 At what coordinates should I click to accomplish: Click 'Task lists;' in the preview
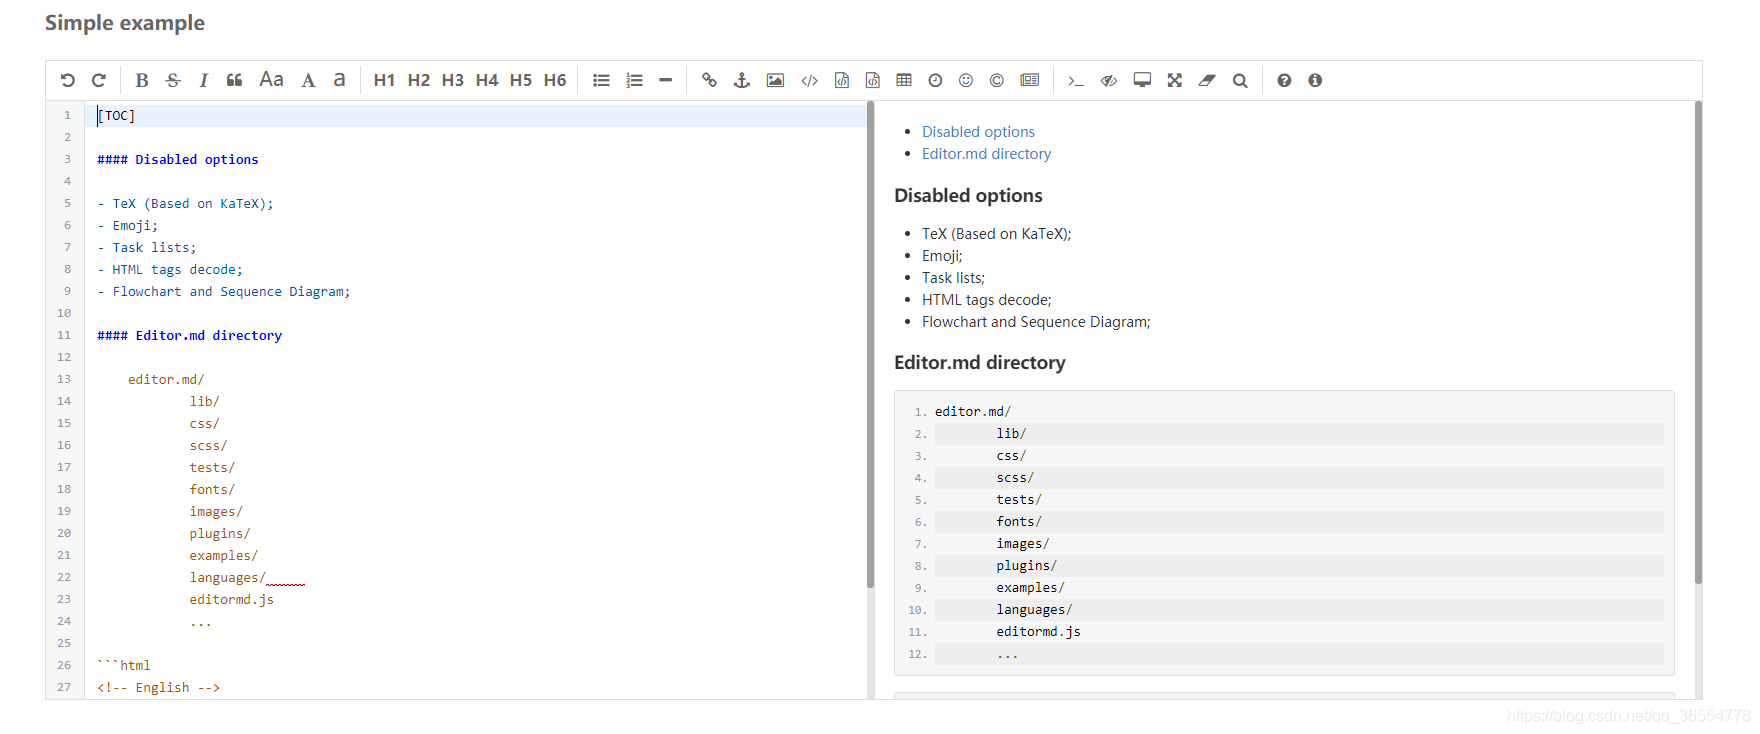953,278
